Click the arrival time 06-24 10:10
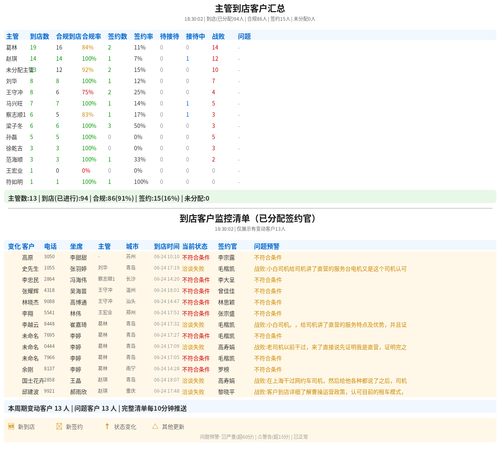 click(x=167, y=257)
